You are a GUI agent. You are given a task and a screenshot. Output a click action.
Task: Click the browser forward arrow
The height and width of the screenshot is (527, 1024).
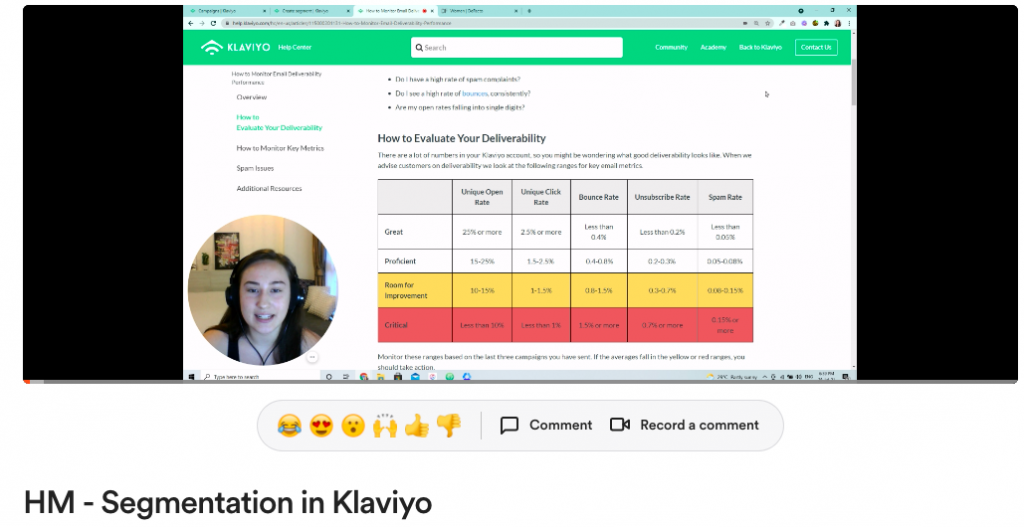pos(202,23)
